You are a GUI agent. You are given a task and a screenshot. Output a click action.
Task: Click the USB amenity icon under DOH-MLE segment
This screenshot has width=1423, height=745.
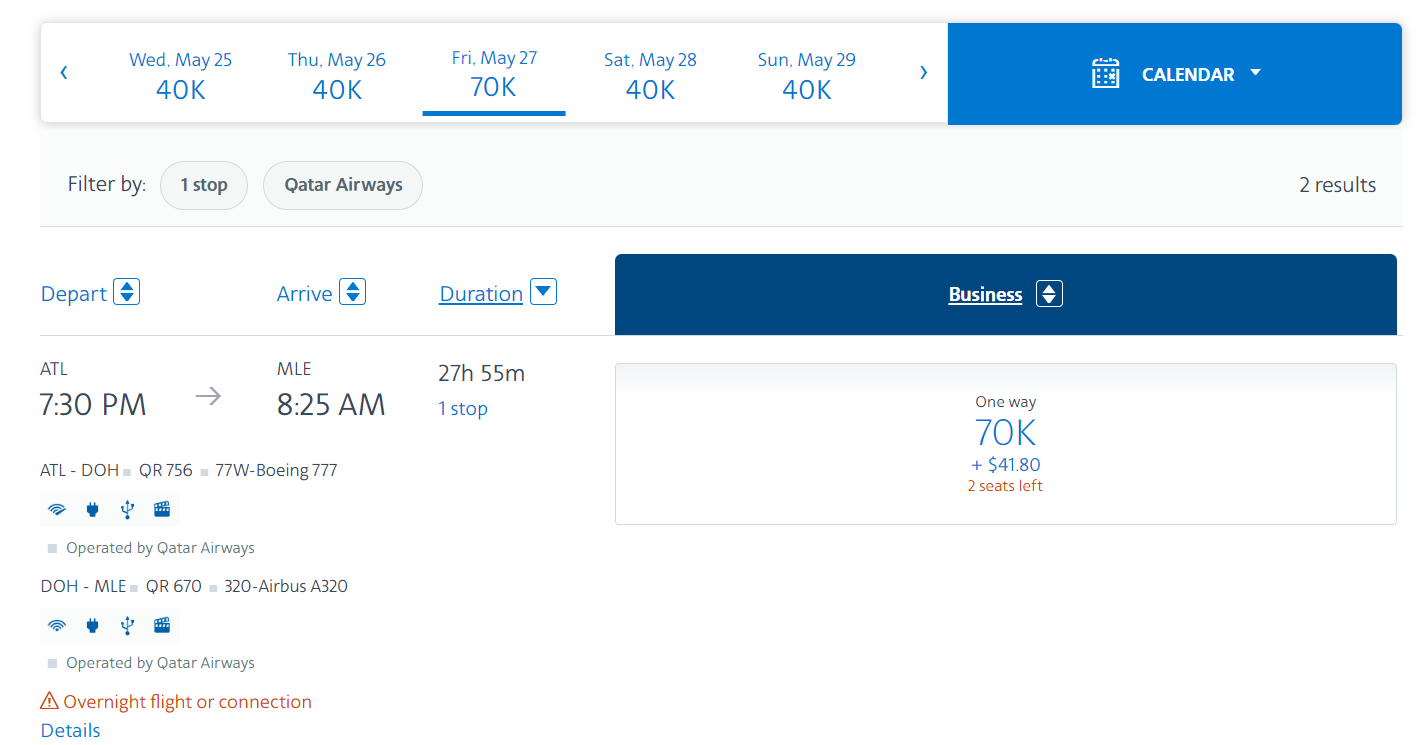pos(127,625)
